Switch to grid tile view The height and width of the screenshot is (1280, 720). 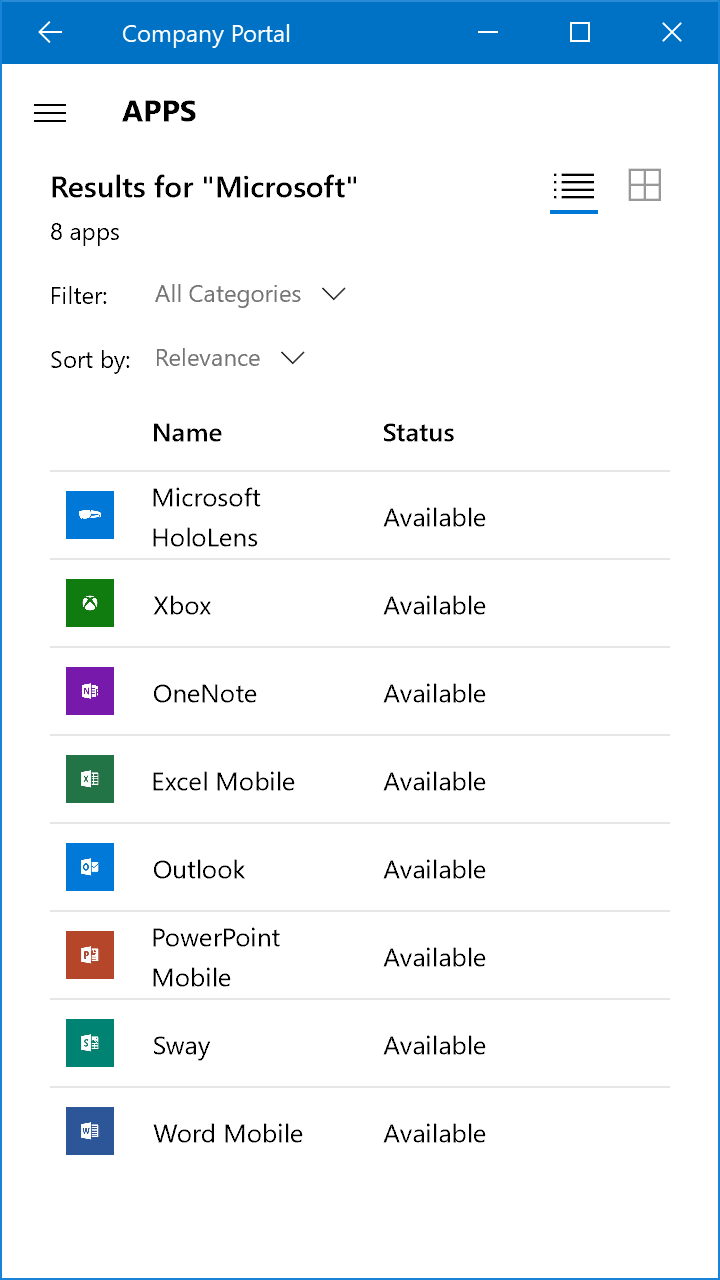(x=645, y=185)
